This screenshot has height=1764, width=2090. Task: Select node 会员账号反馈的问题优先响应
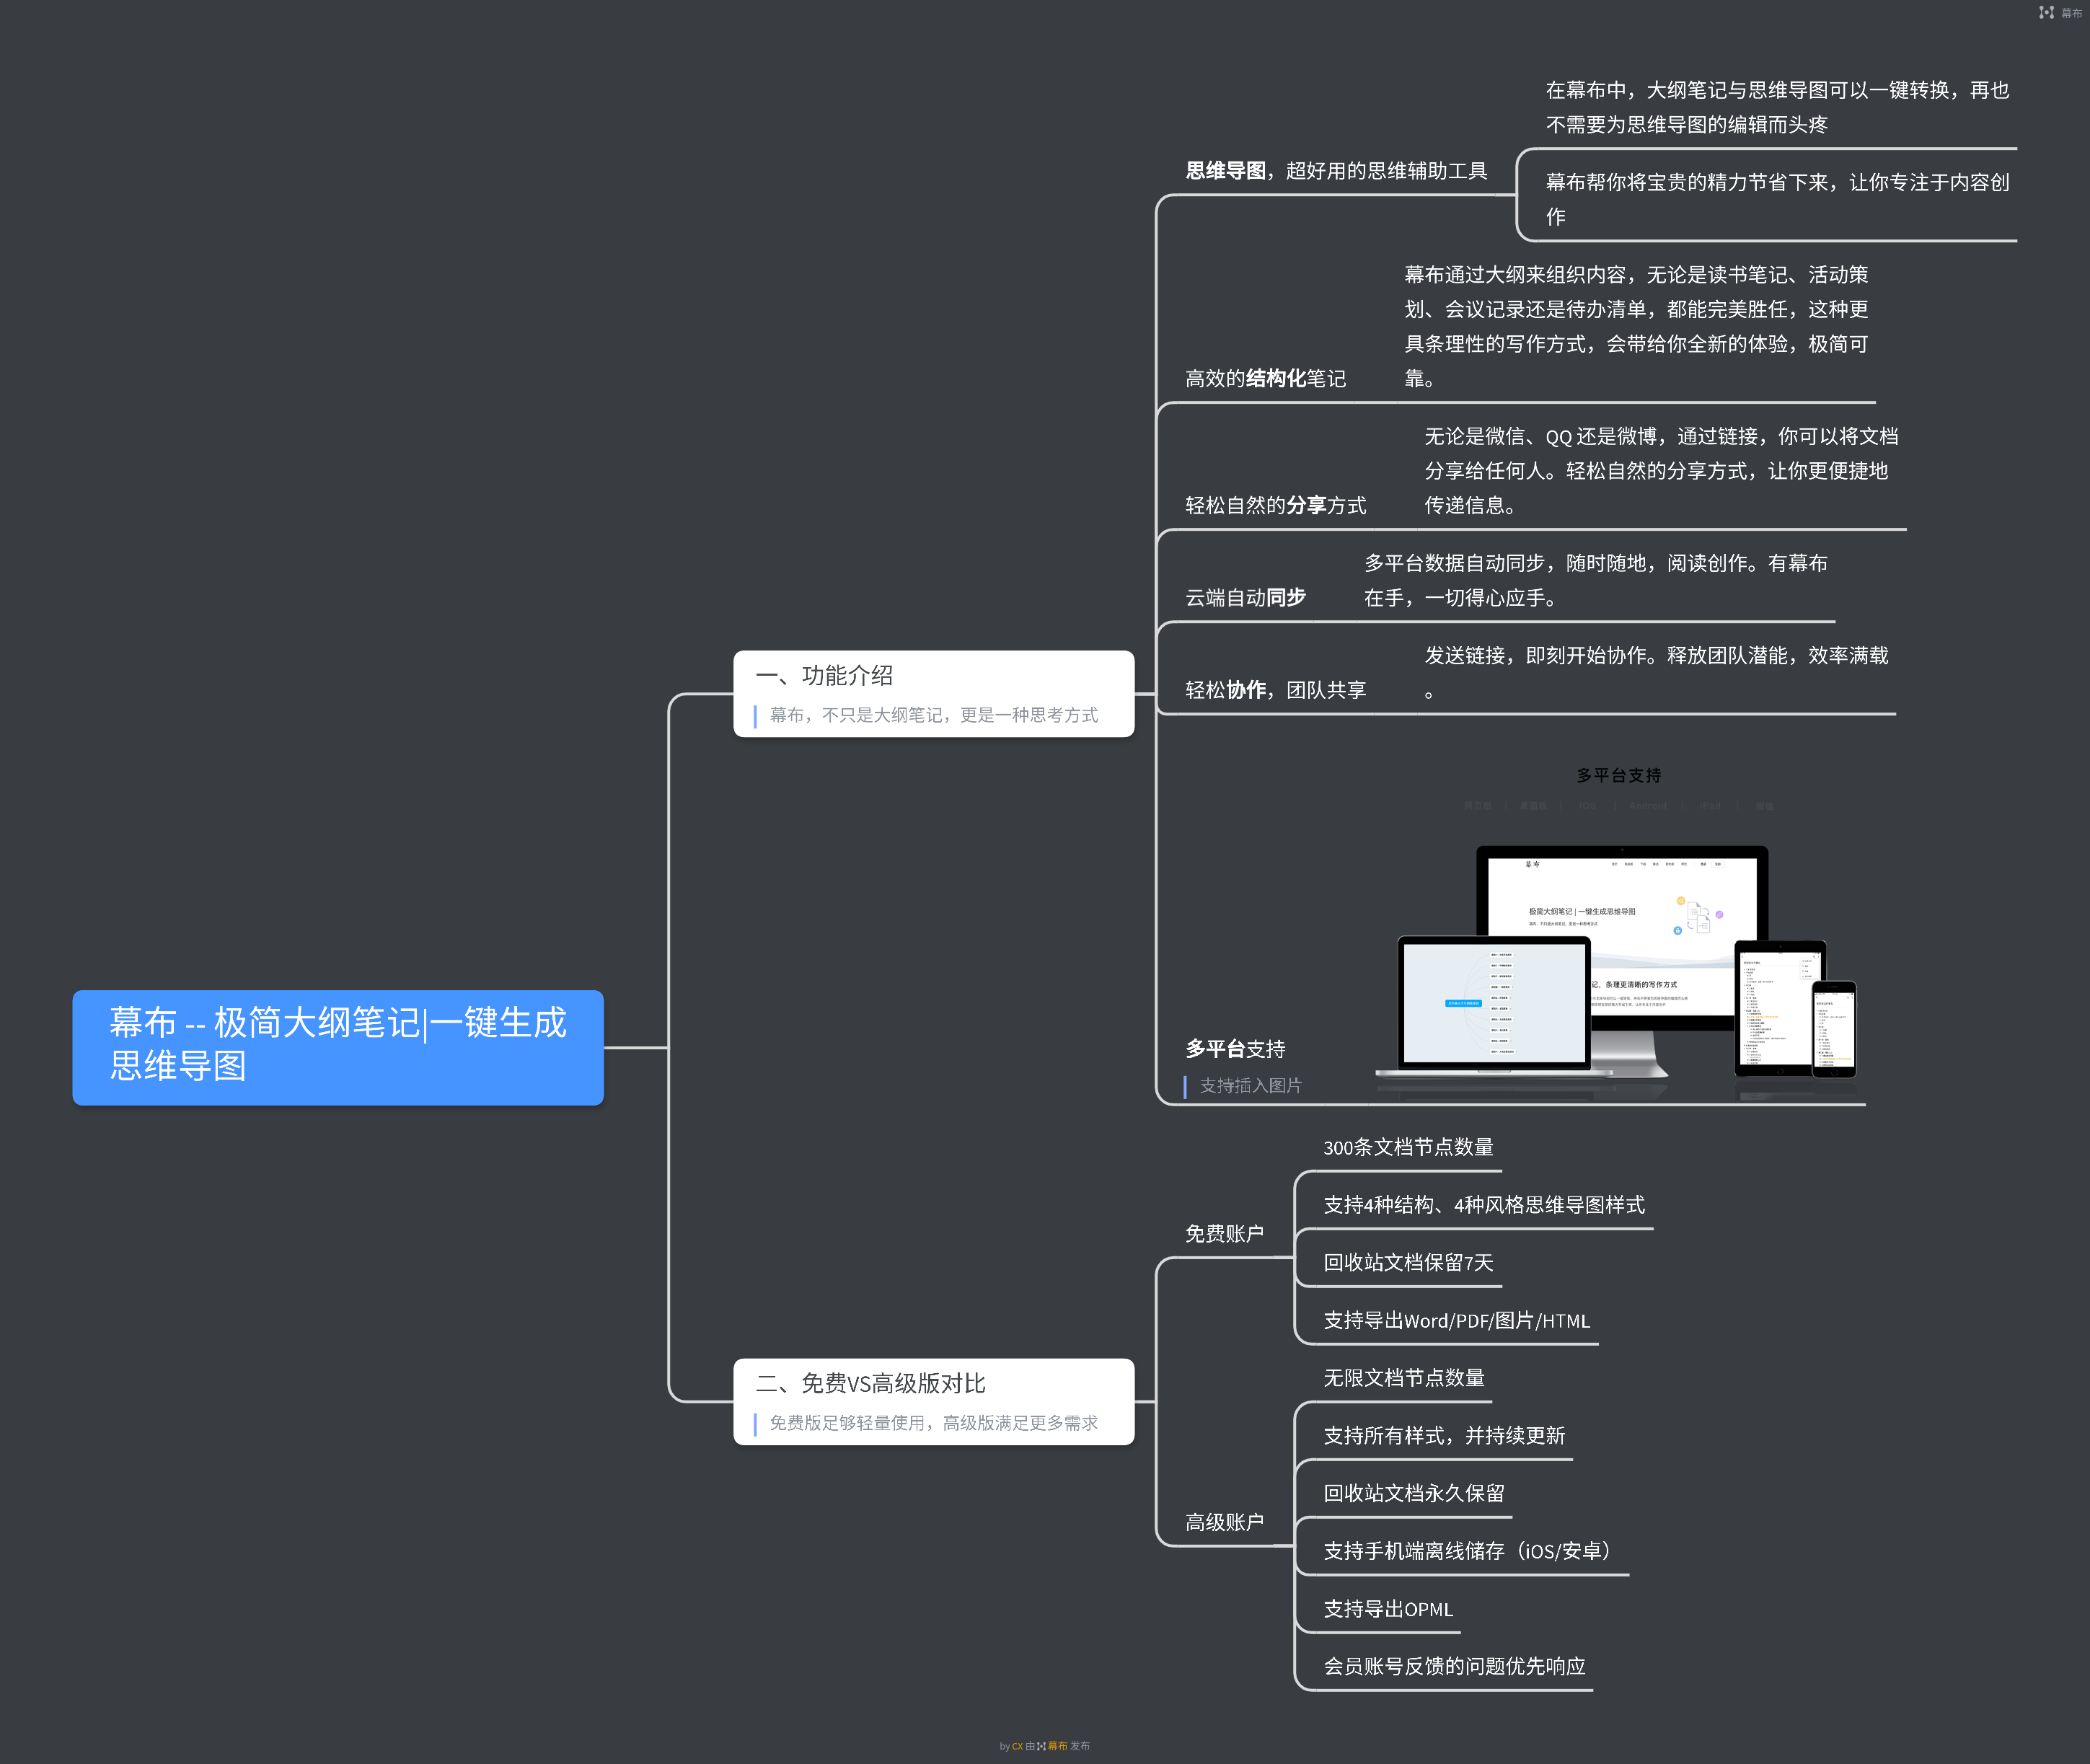click(x=1454, y=1665)
